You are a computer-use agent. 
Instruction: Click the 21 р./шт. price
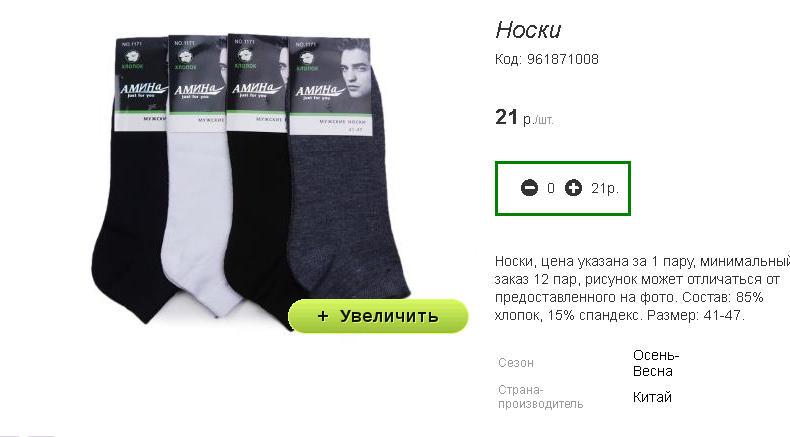(524, 117)
